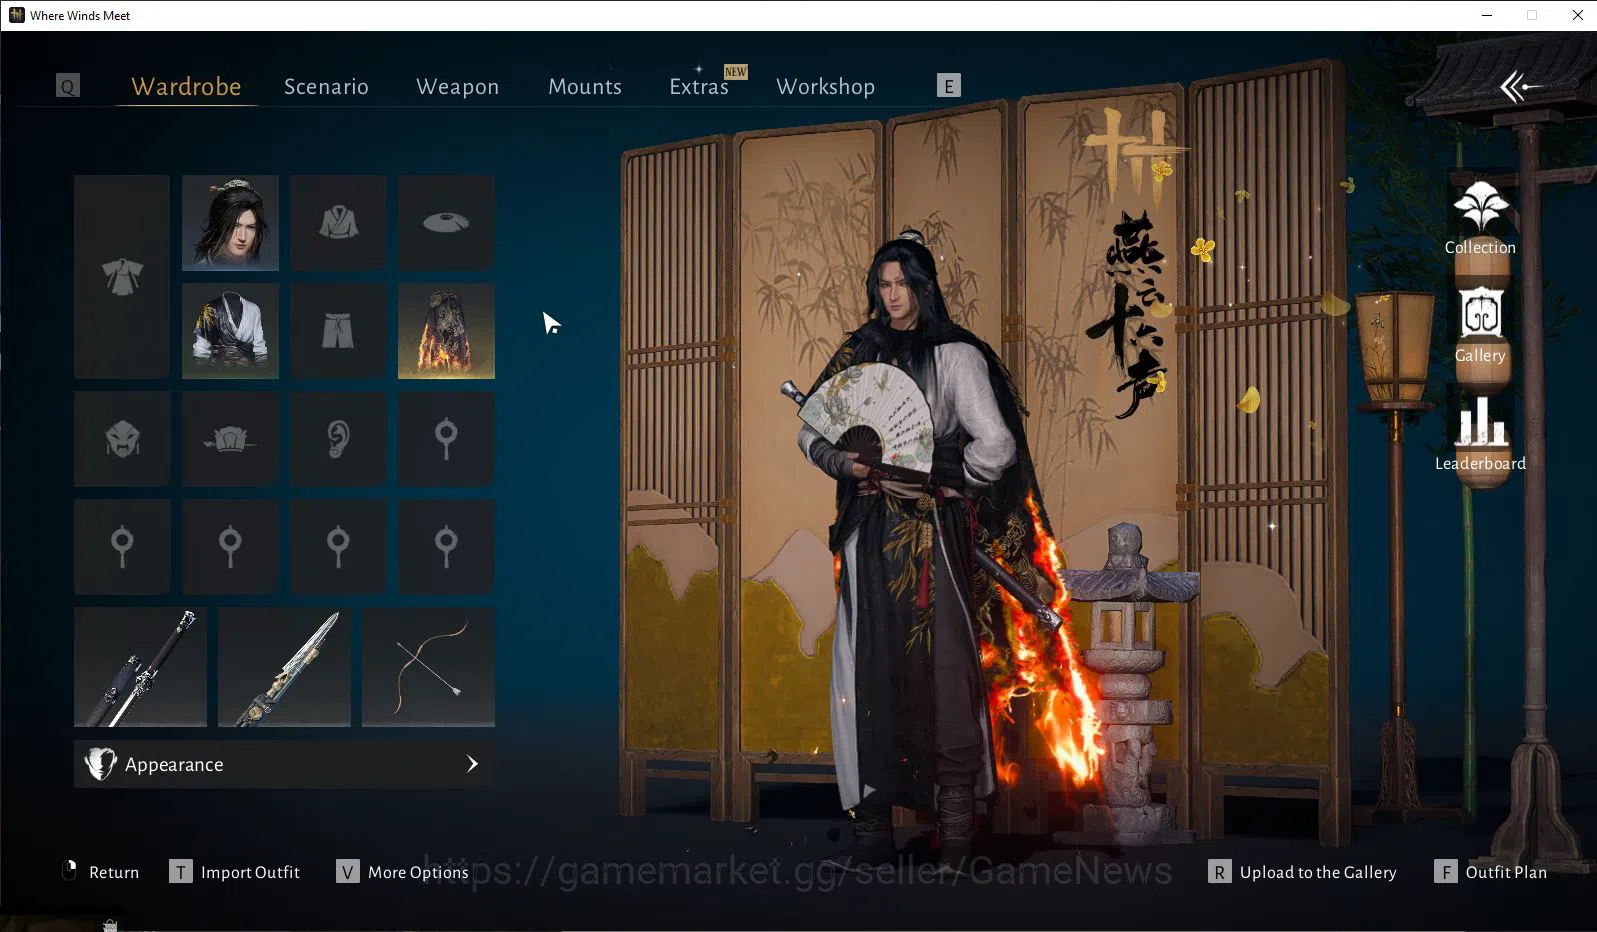Switch to the Wardrobe tab
1597x932 pixels.
186,87
